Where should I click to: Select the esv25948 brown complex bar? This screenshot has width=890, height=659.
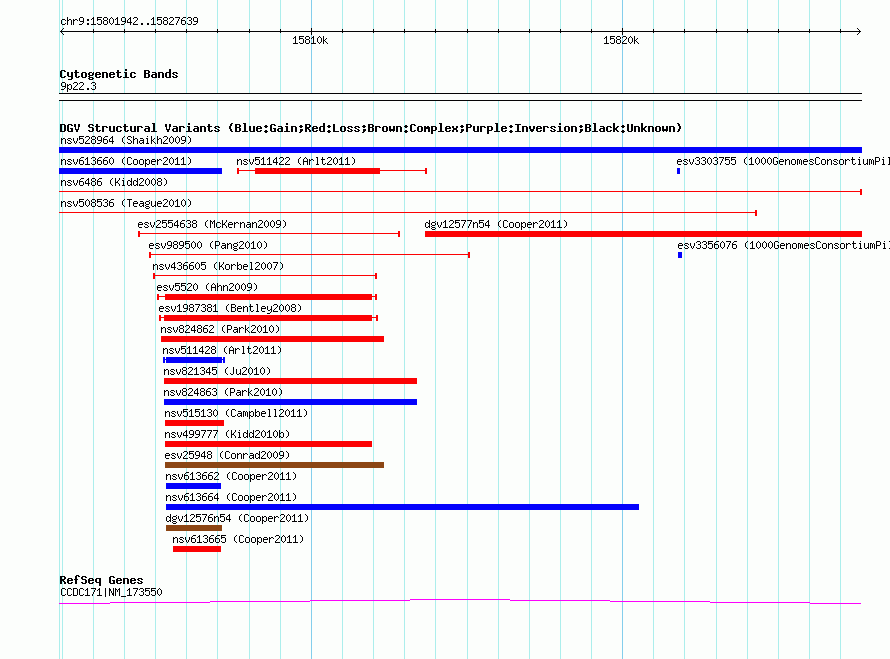coord(275,465)
